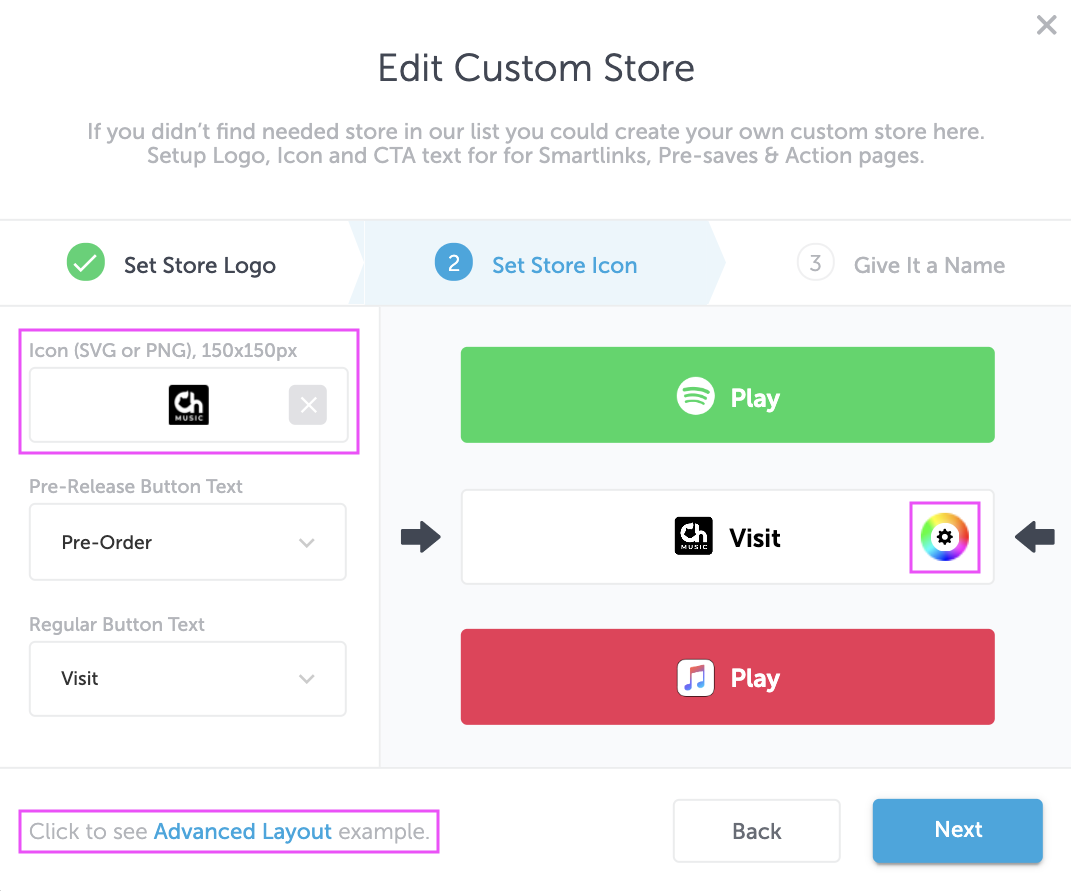Select the Set Store Icon step

564,265
